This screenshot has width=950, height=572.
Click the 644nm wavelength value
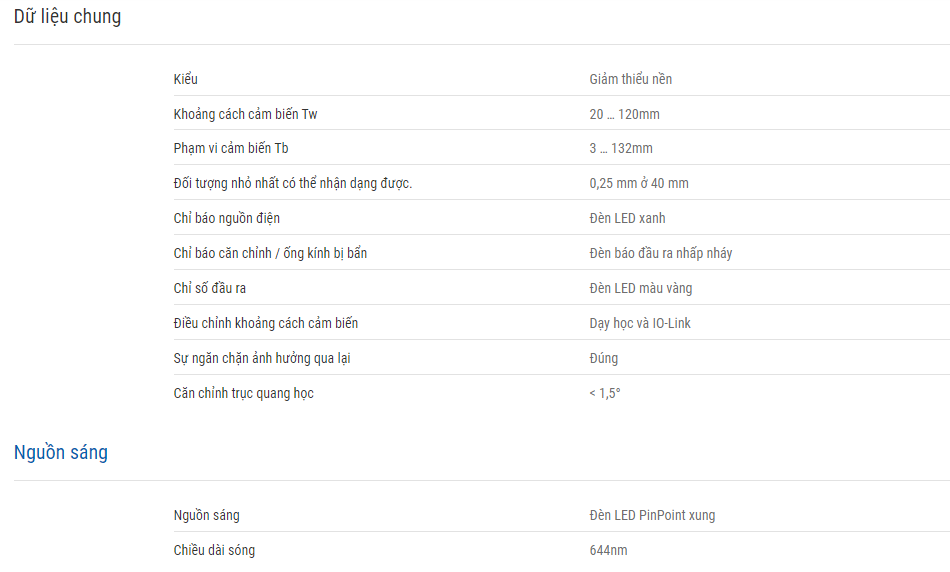coord(608,551)
